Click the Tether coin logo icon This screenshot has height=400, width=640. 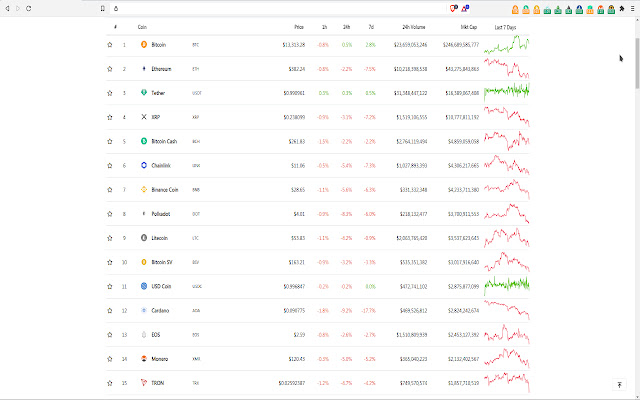click(x=144, y=93)
